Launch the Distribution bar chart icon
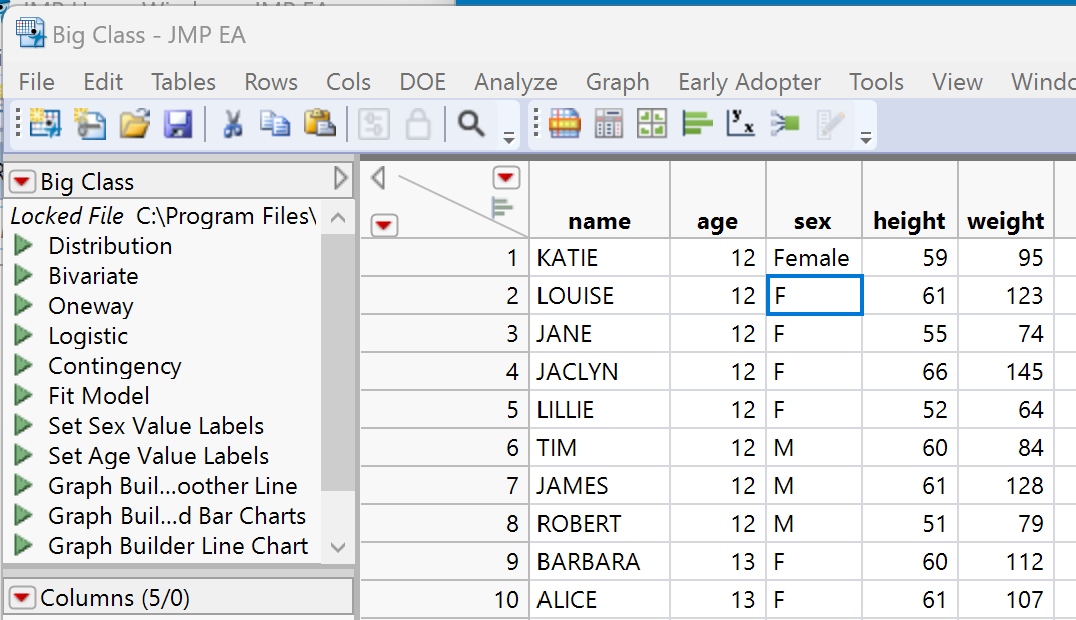Image resolution: width=1076 pixels, height=620 pixels. point(696,124)
